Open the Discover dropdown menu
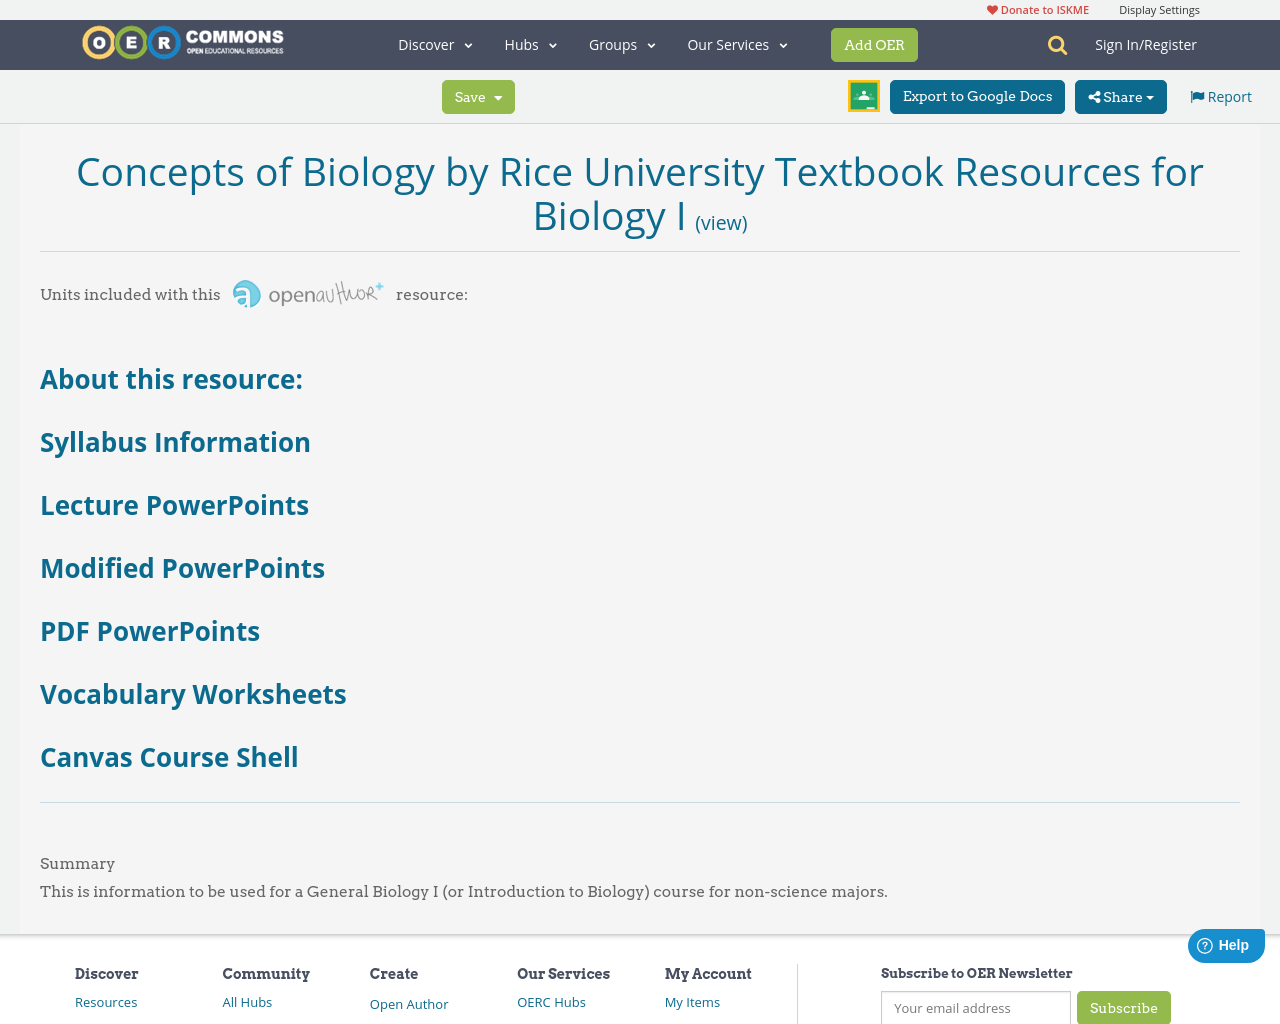 point(435,44)
